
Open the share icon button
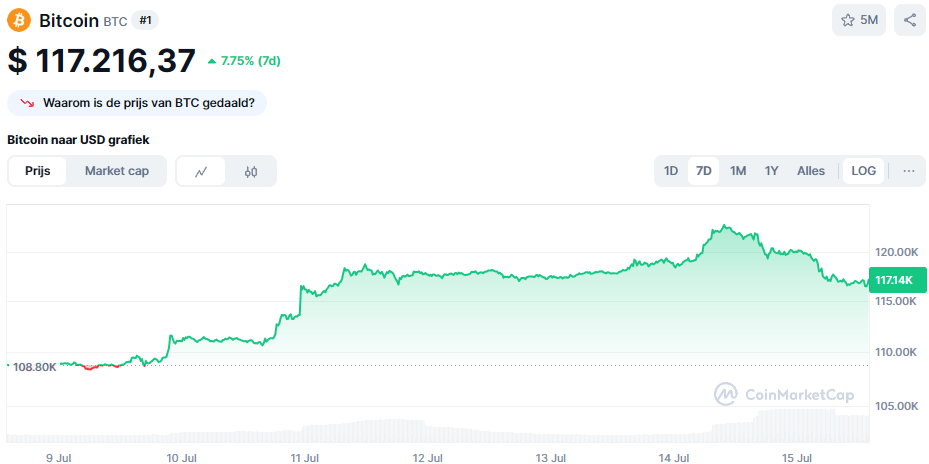909,20
